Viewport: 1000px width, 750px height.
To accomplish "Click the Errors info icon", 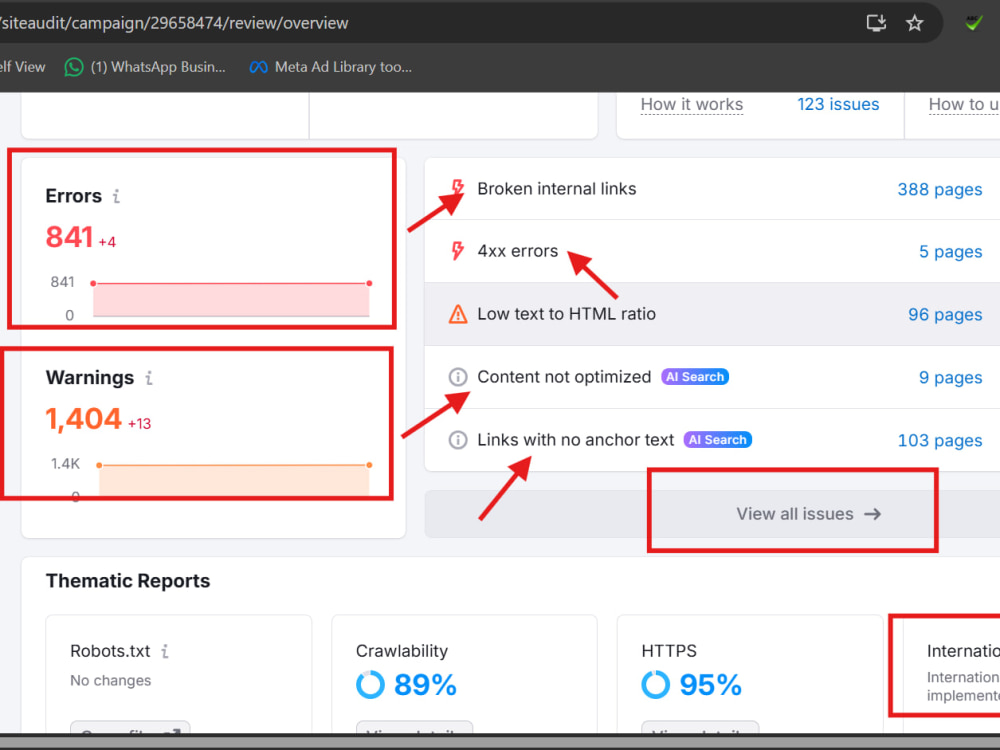I will coord(116,196).
